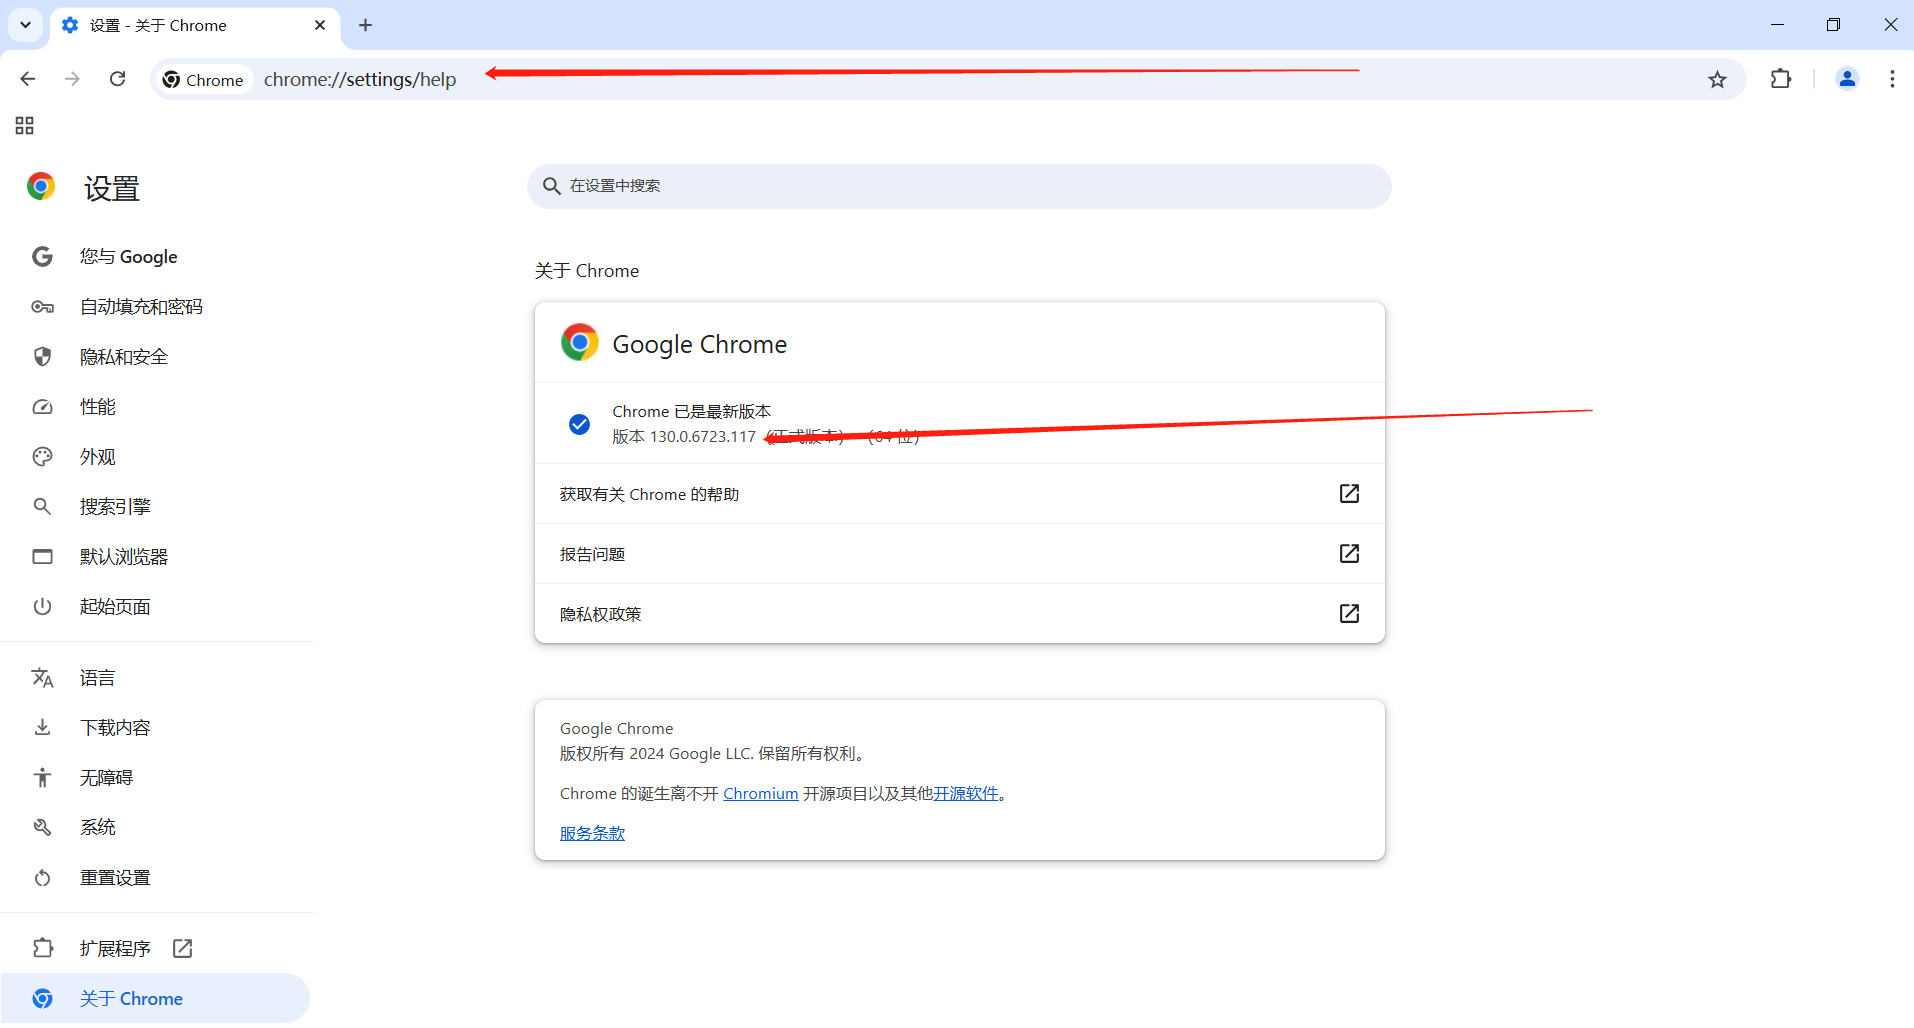Click the blue checkmark update status icon
This screenshot has width=1914, height=1028.
[x=579, y=424]
